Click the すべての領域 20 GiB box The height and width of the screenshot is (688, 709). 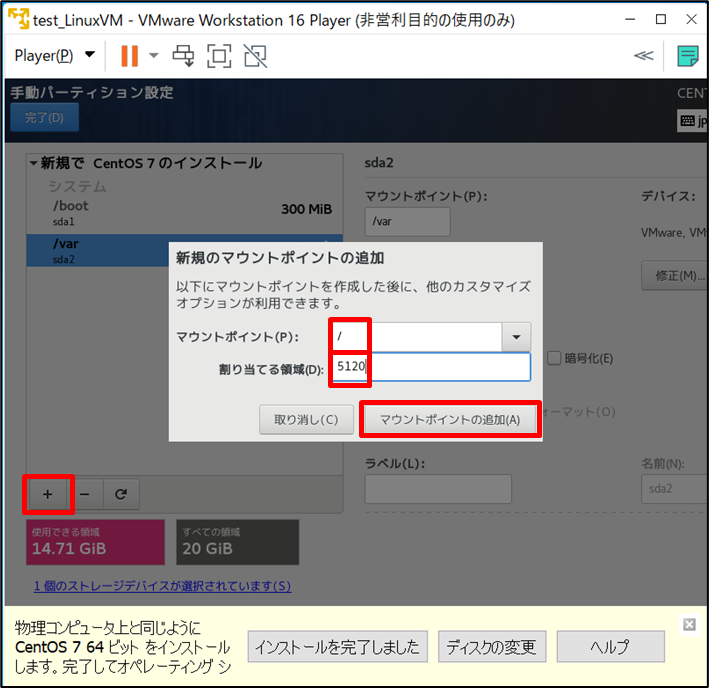pos(237,542)
